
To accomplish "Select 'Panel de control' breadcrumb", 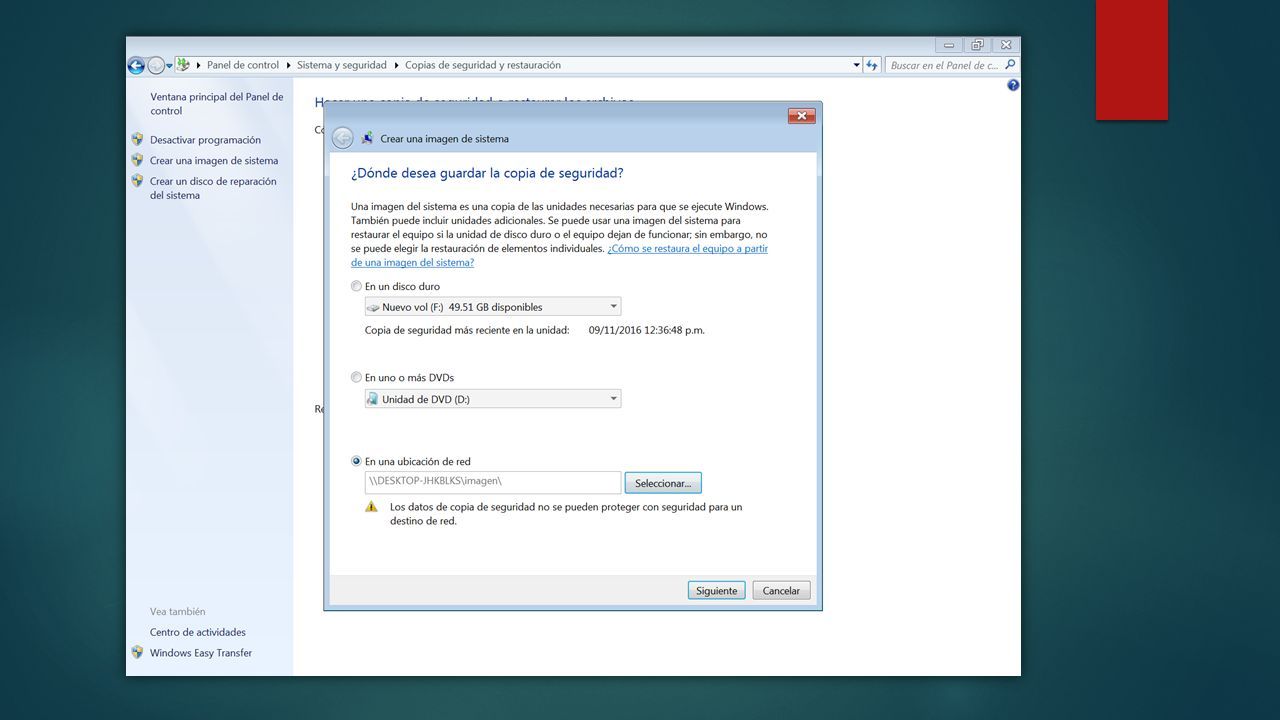I will coord(243,65).
